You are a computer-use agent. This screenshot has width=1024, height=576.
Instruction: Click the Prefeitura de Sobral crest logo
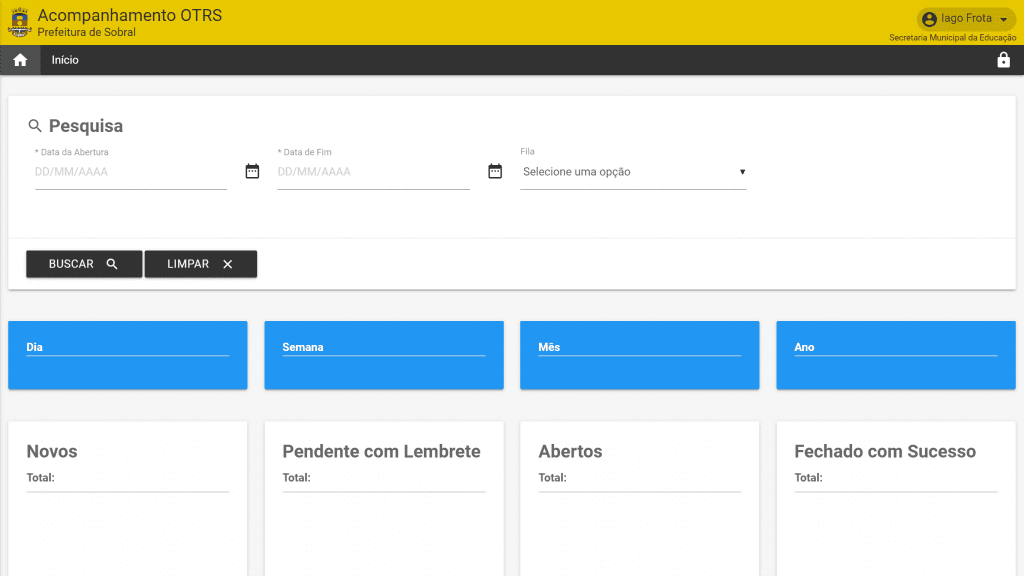[19, 21]
